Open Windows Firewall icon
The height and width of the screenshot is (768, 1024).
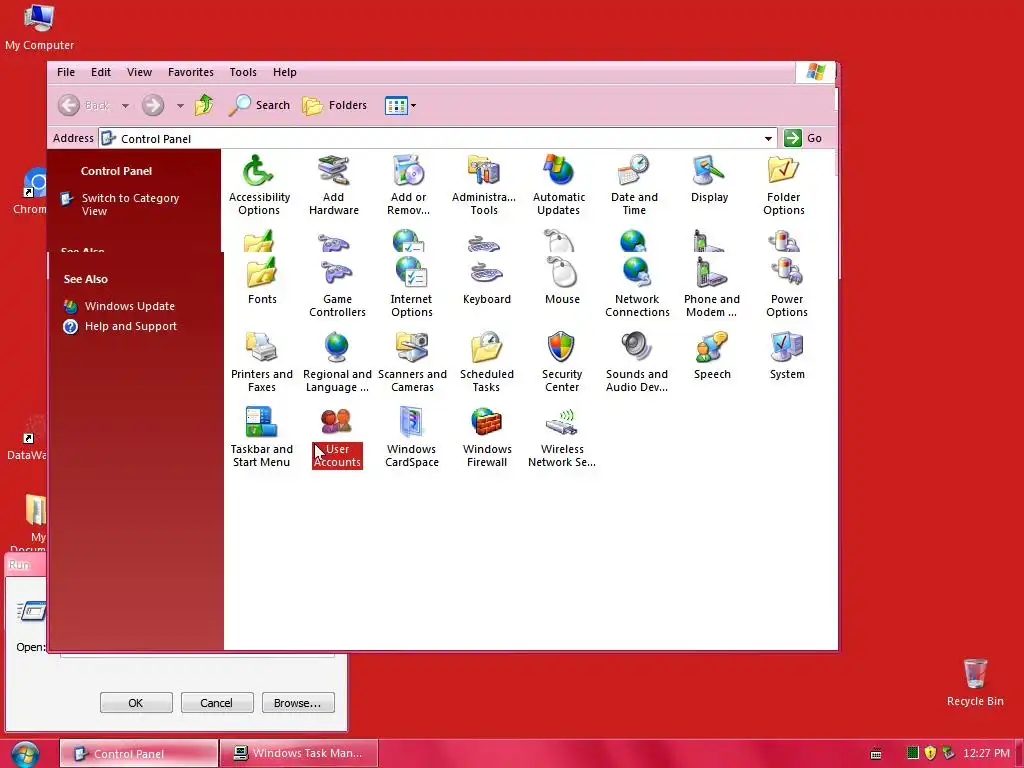(487, 438)
